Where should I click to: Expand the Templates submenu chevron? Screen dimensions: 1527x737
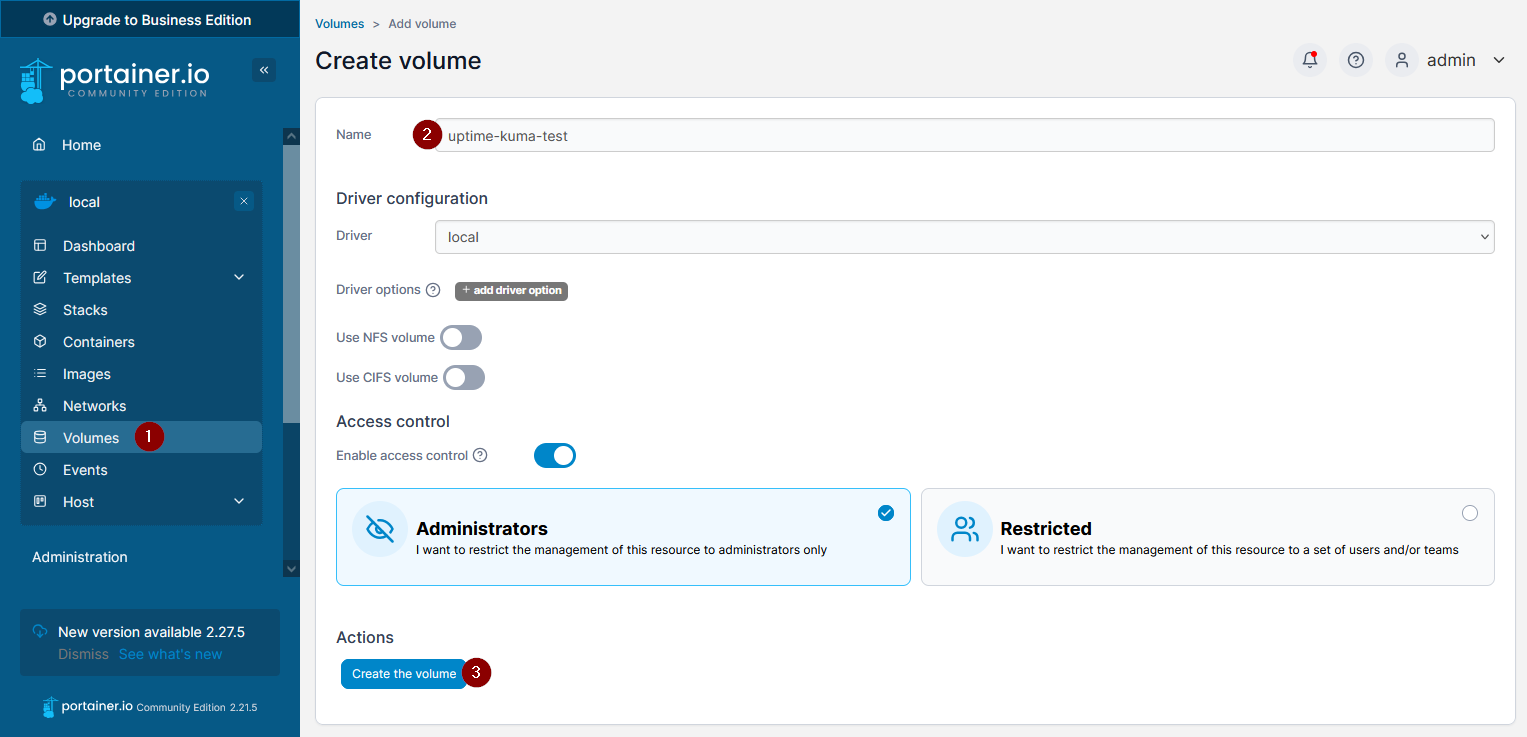239,278
